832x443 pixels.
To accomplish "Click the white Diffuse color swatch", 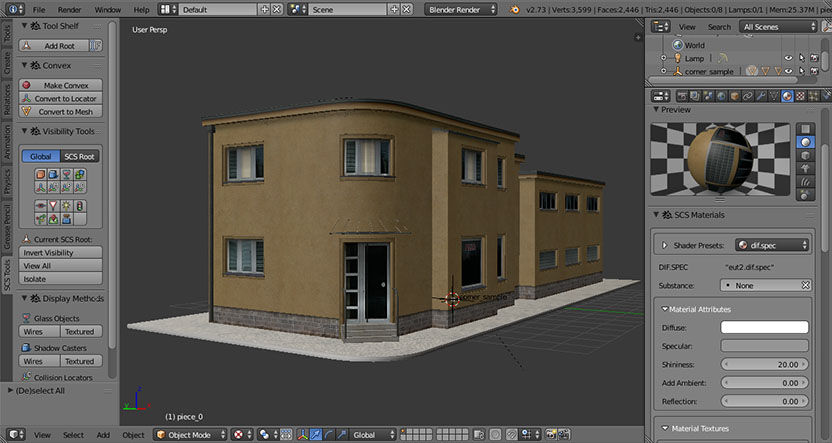I will point(764,327).
